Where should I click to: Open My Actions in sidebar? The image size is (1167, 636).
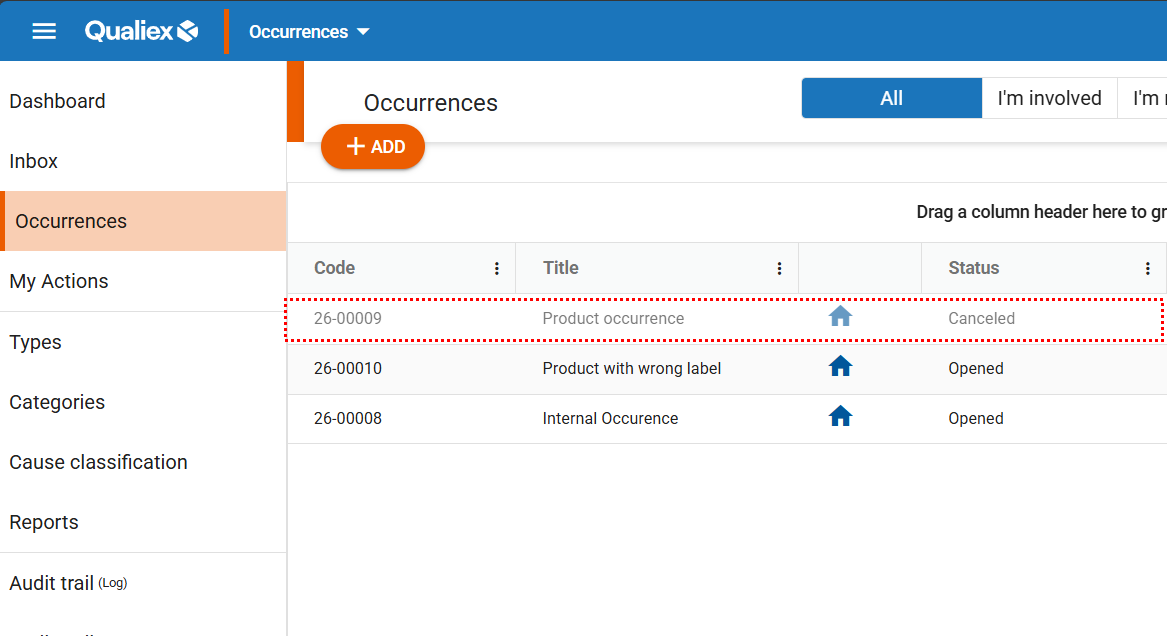[x=59, y=281]
